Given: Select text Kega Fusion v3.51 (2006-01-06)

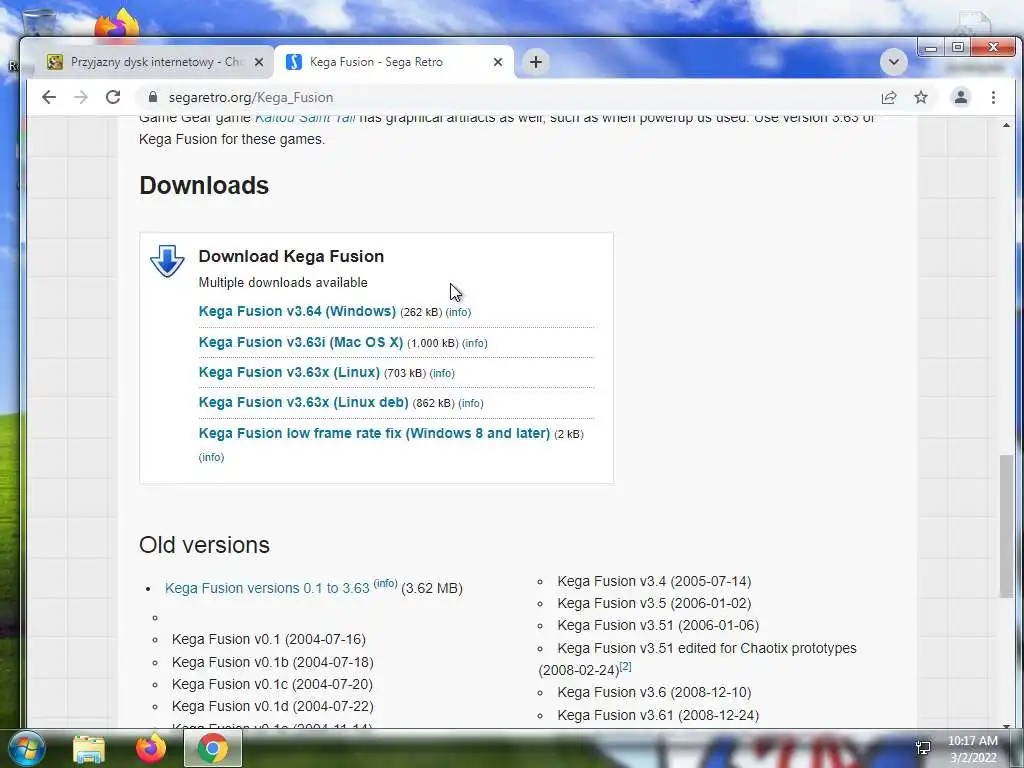Looking at the screenshot, I should 658,626.
